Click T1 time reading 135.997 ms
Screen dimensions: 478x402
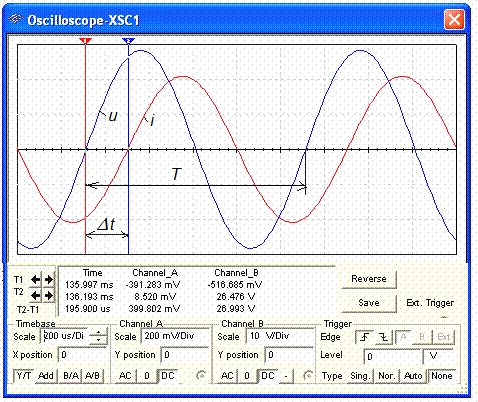pyautogui.click(x=89, y=285)
